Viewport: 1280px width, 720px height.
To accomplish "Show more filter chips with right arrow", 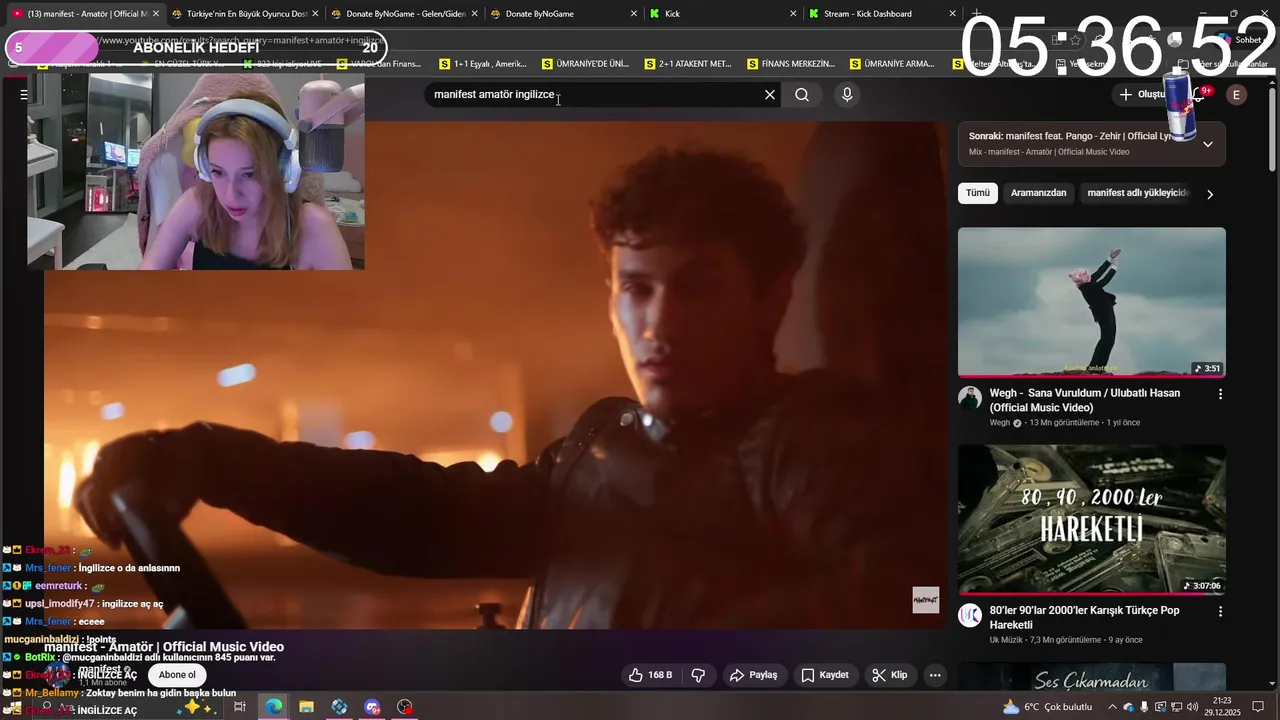I will [x=1210, y=194].
